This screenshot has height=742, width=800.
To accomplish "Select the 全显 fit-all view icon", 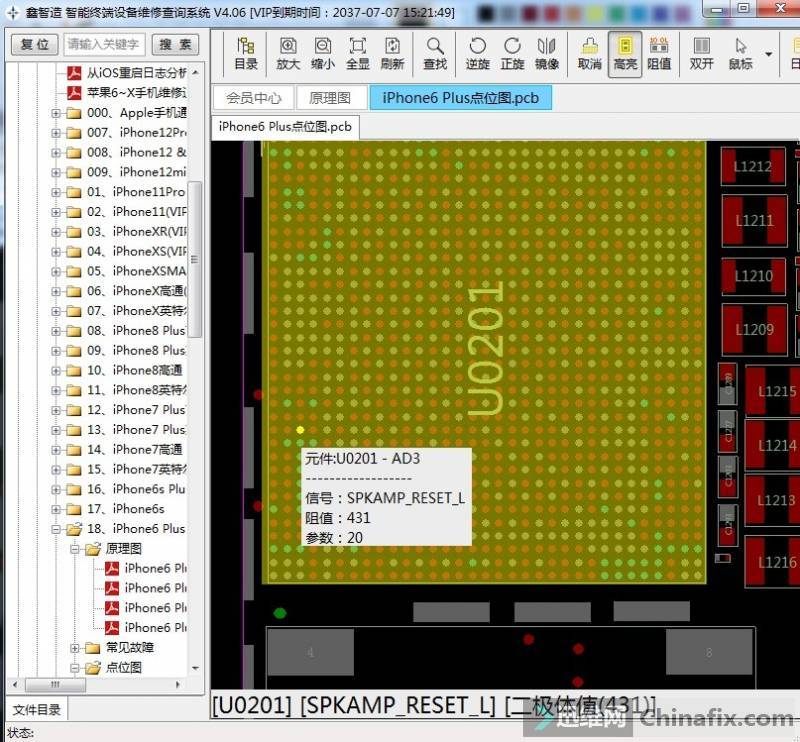I will tap(358, 53).
